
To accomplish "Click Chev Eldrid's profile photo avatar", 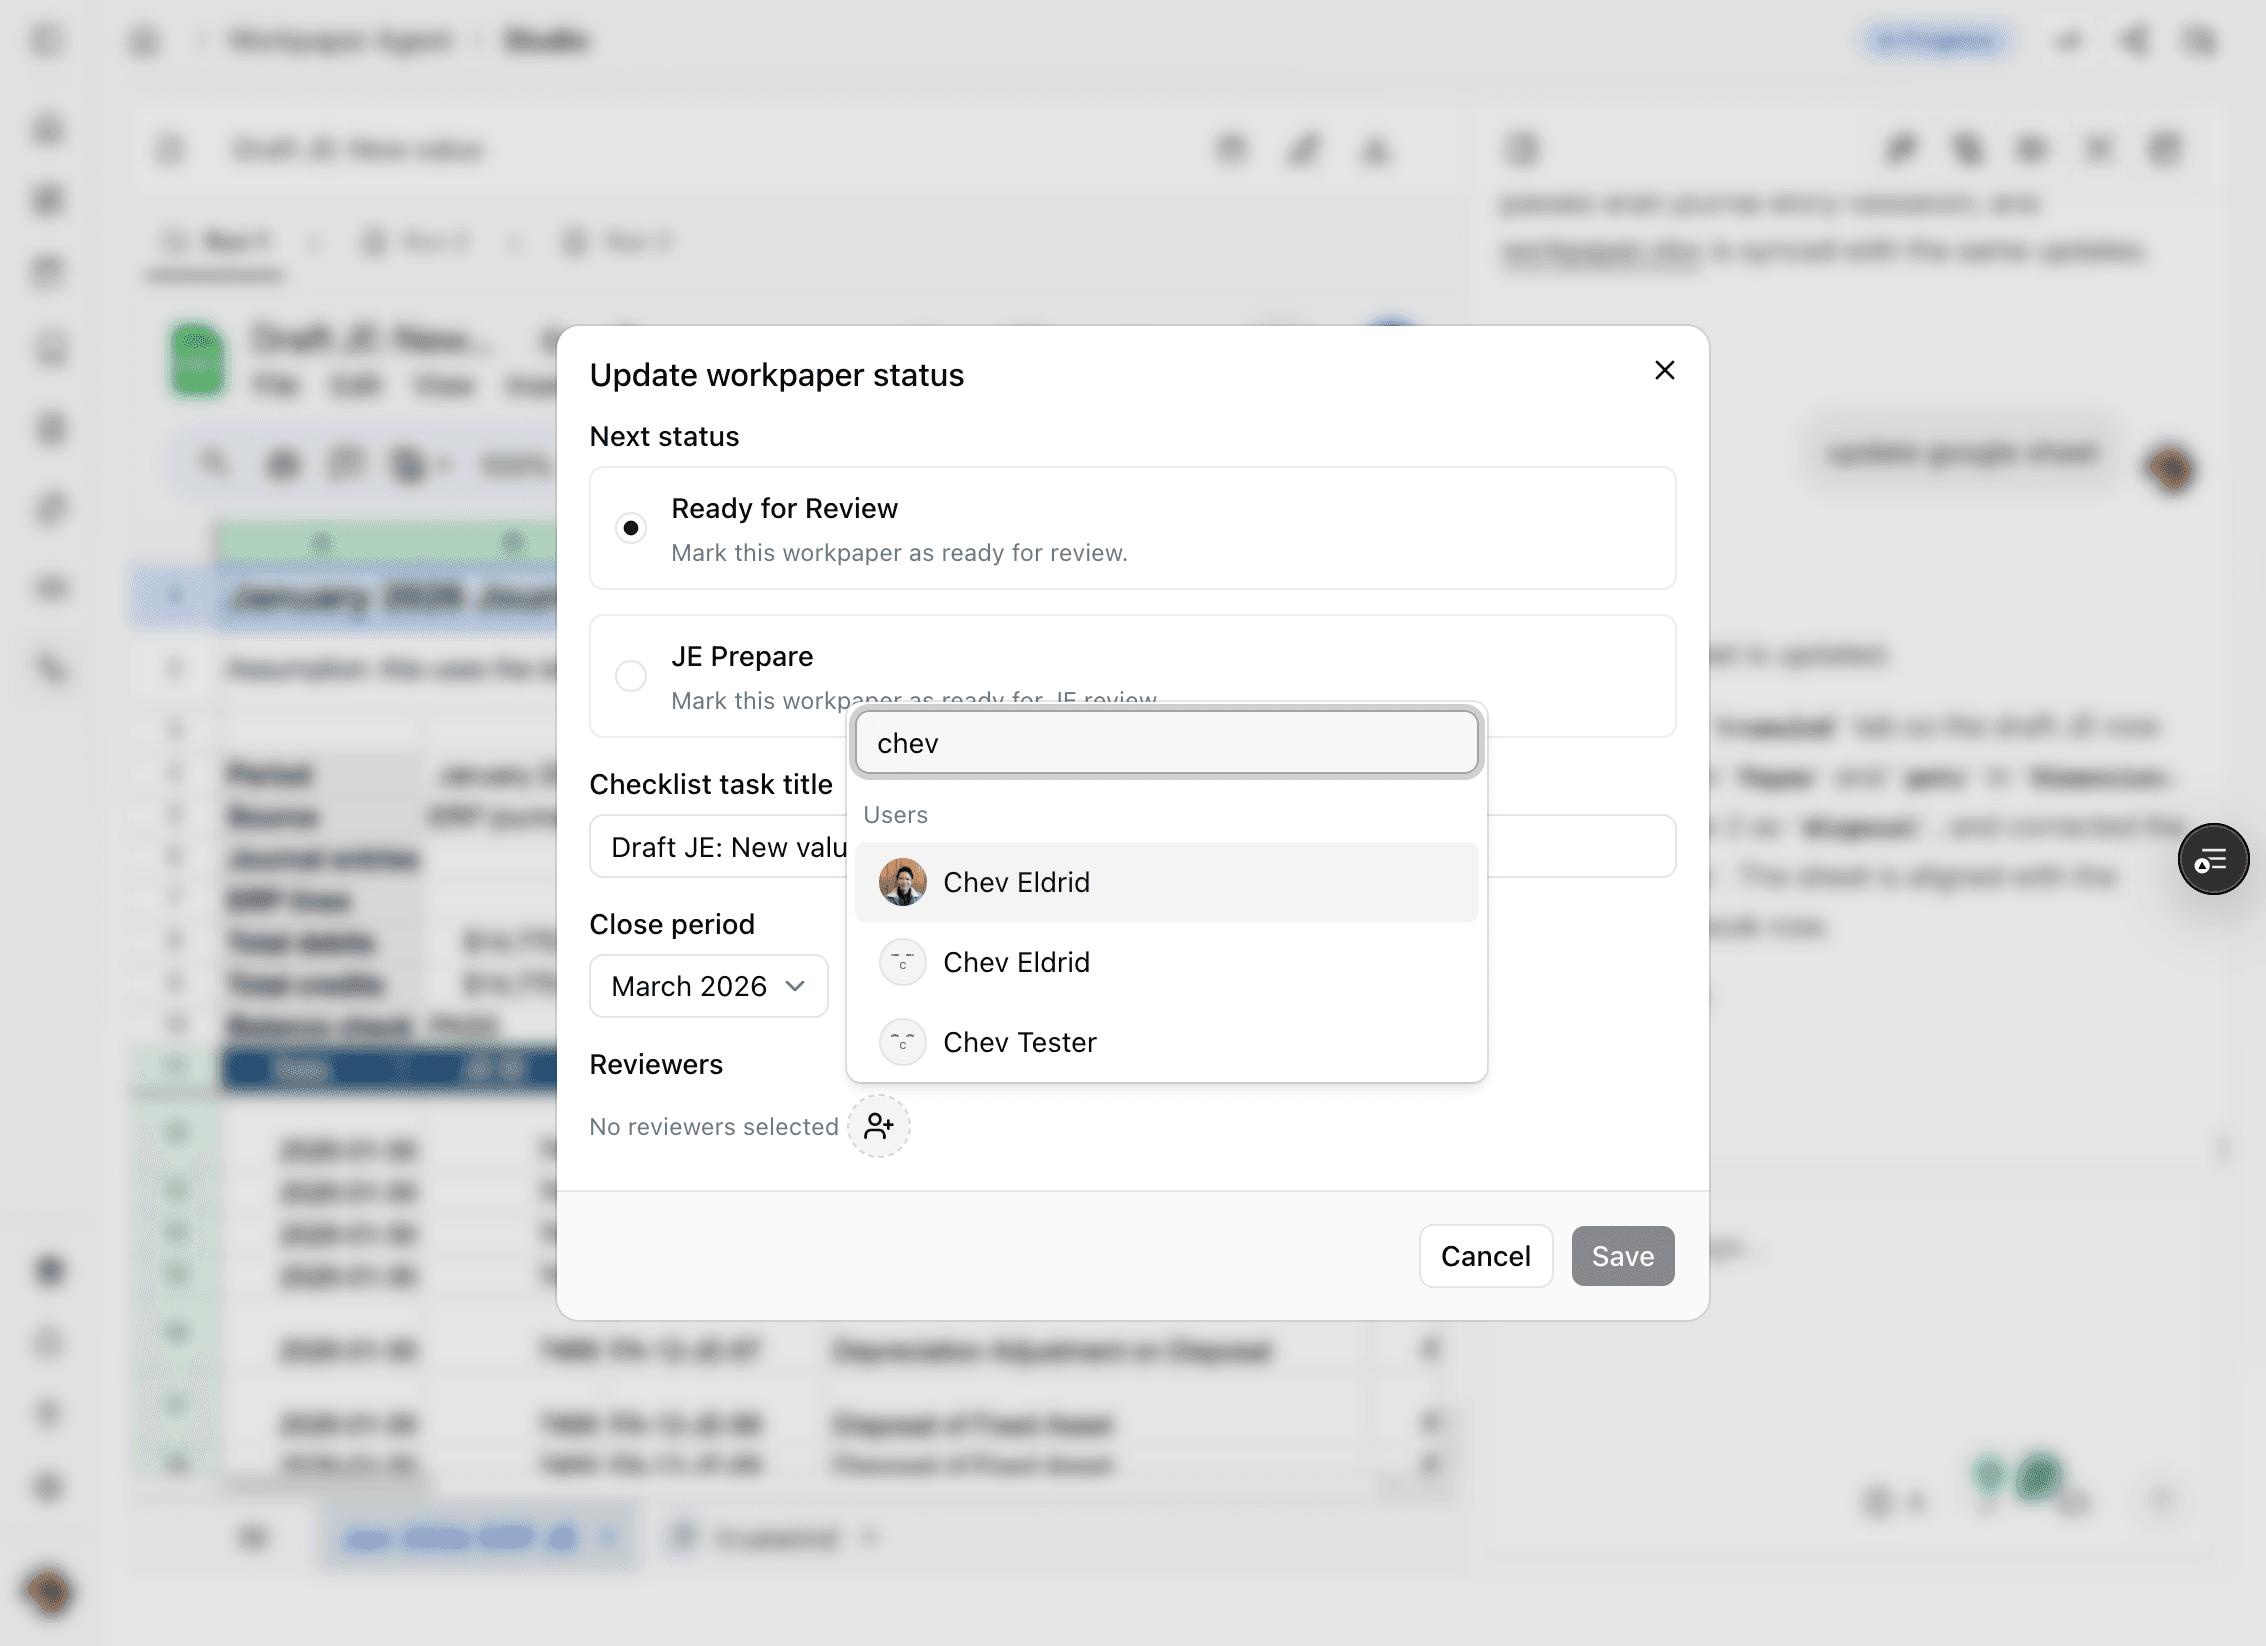I will tap(902, 881).
